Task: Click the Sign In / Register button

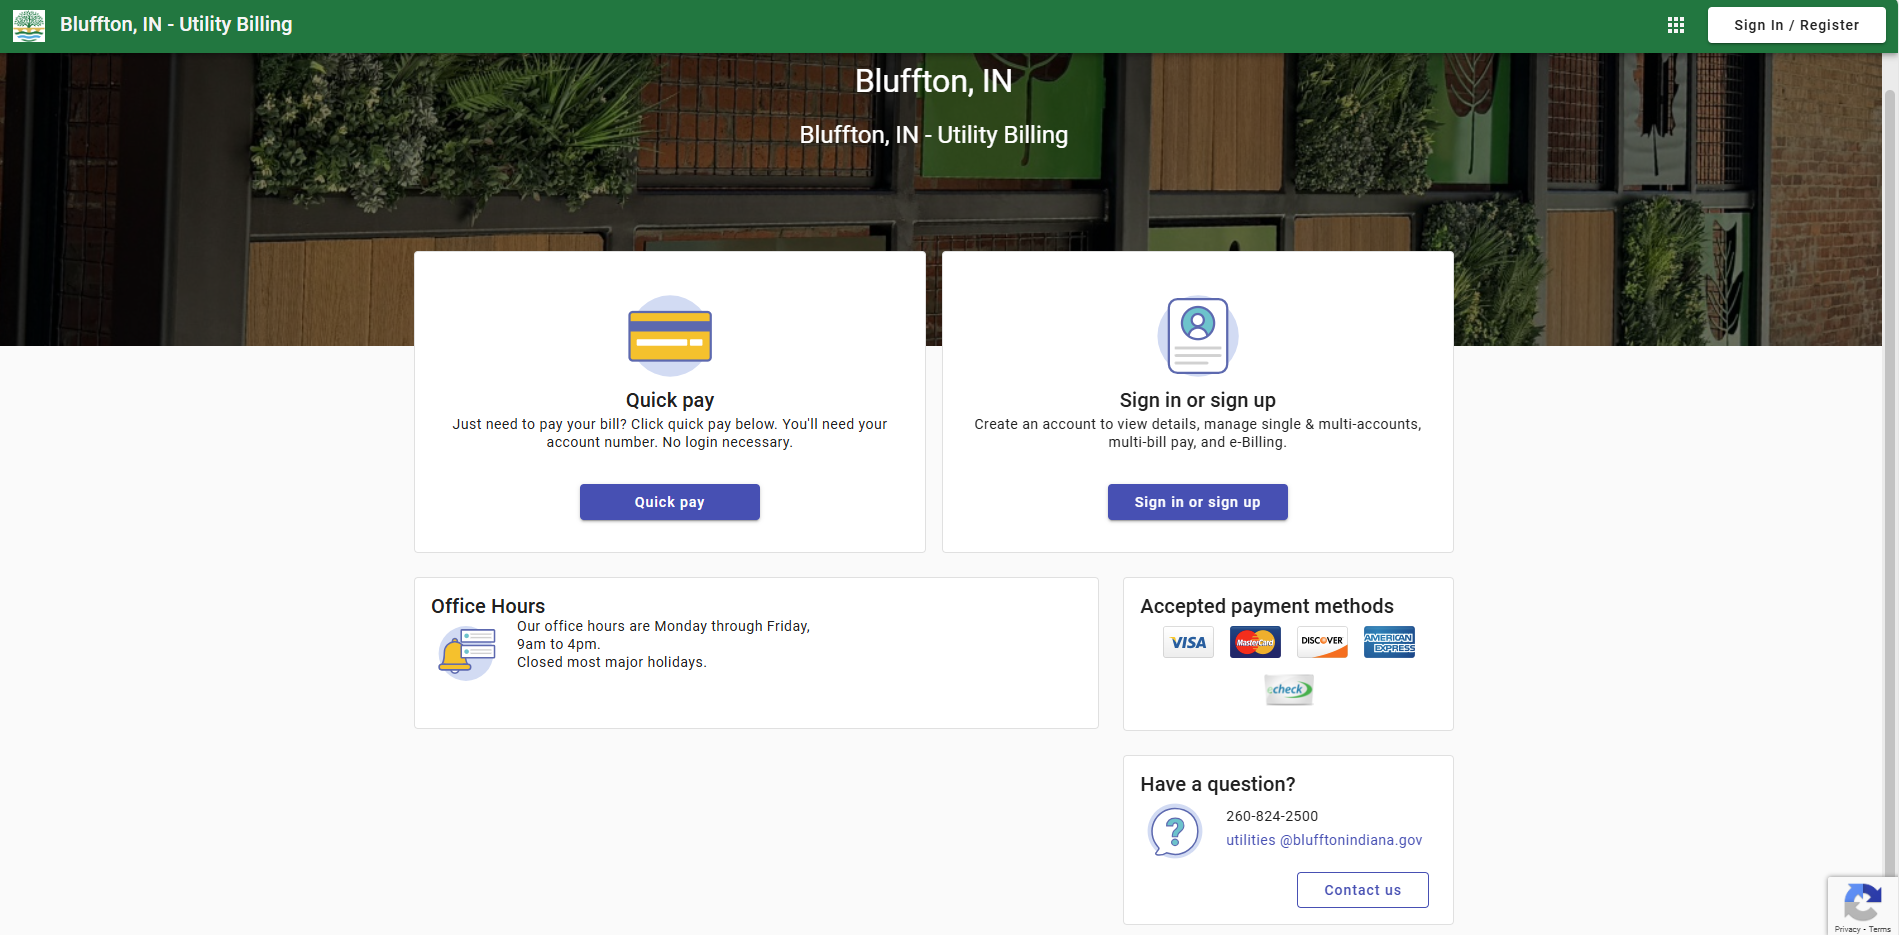Action: tap(1796, 25)
